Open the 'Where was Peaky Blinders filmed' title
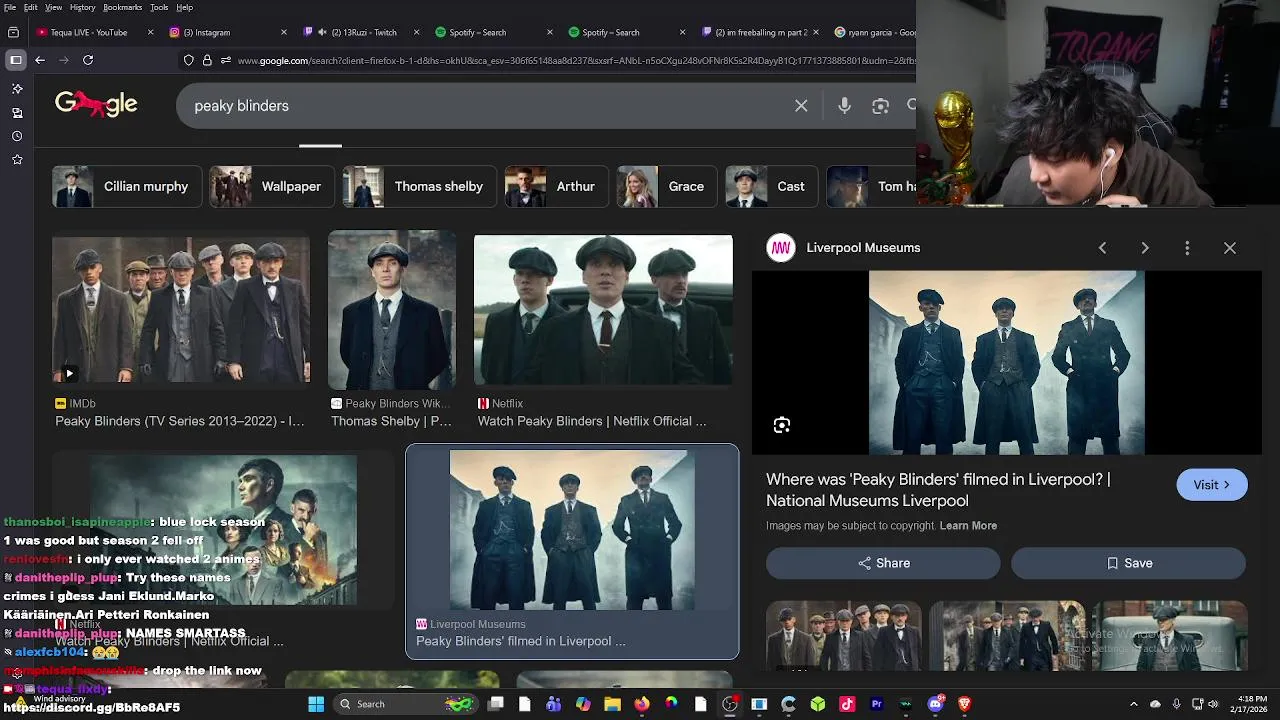Image resolution: width=1280 pixels, height=720 pixels. coord(938,490)
